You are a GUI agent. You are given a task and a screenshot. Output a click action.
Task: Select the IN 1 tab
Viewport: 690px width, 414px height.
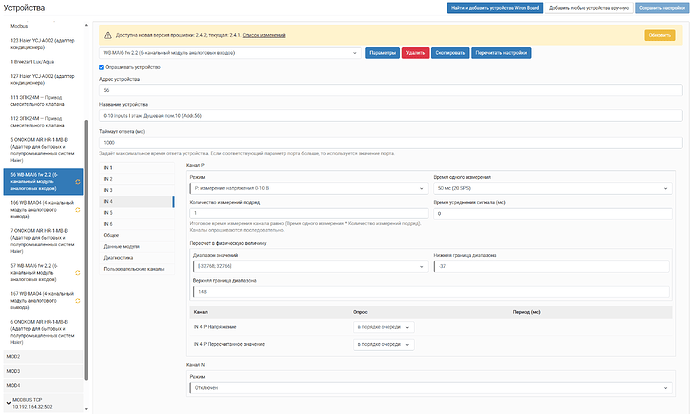coord(137,168)
